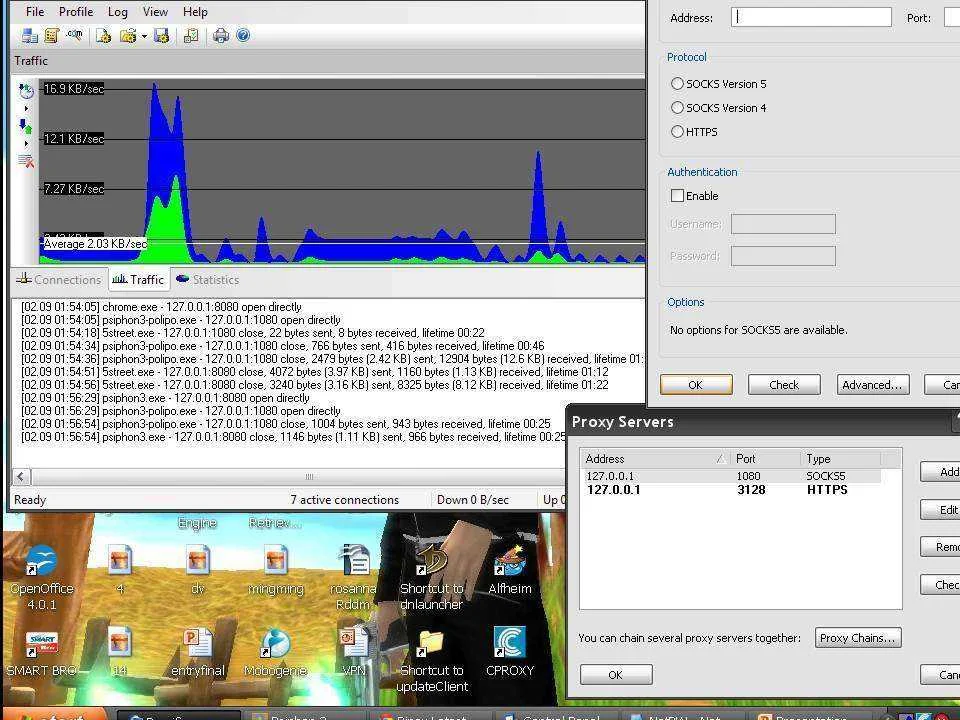Open the SMART BRO desktop shortcut
Image resolution: width=960 pixels, height=720 pixels.
pos(41,644)
